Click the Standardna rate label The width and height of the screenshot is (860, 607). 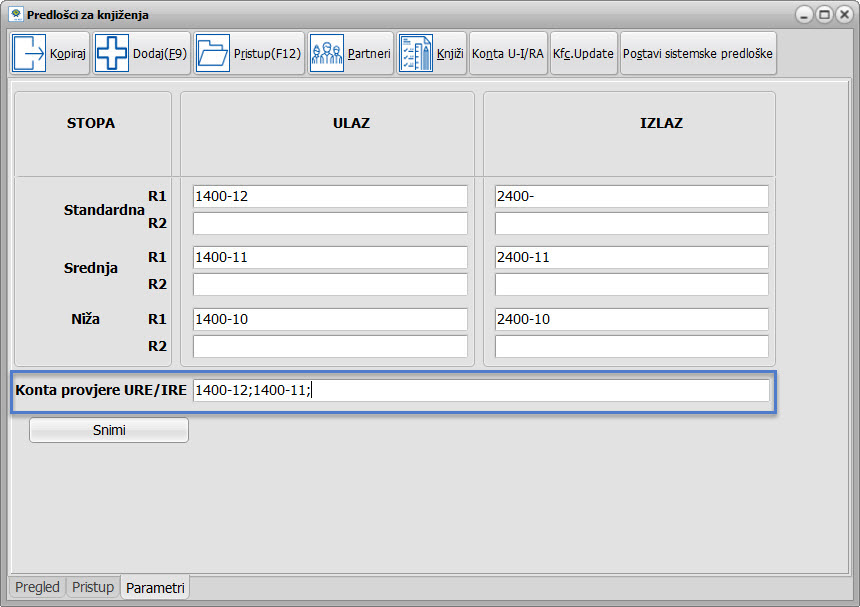pos(104,210)
